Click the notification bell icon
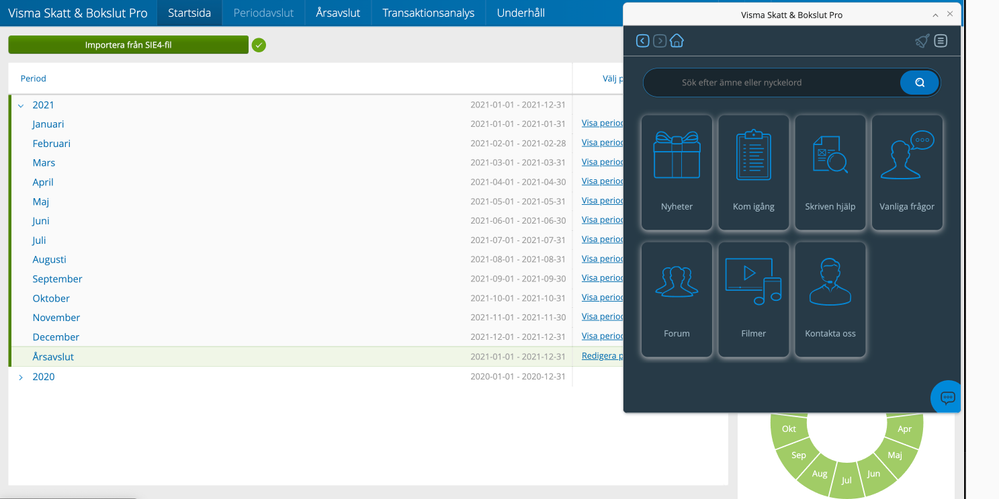 (922, 41)
